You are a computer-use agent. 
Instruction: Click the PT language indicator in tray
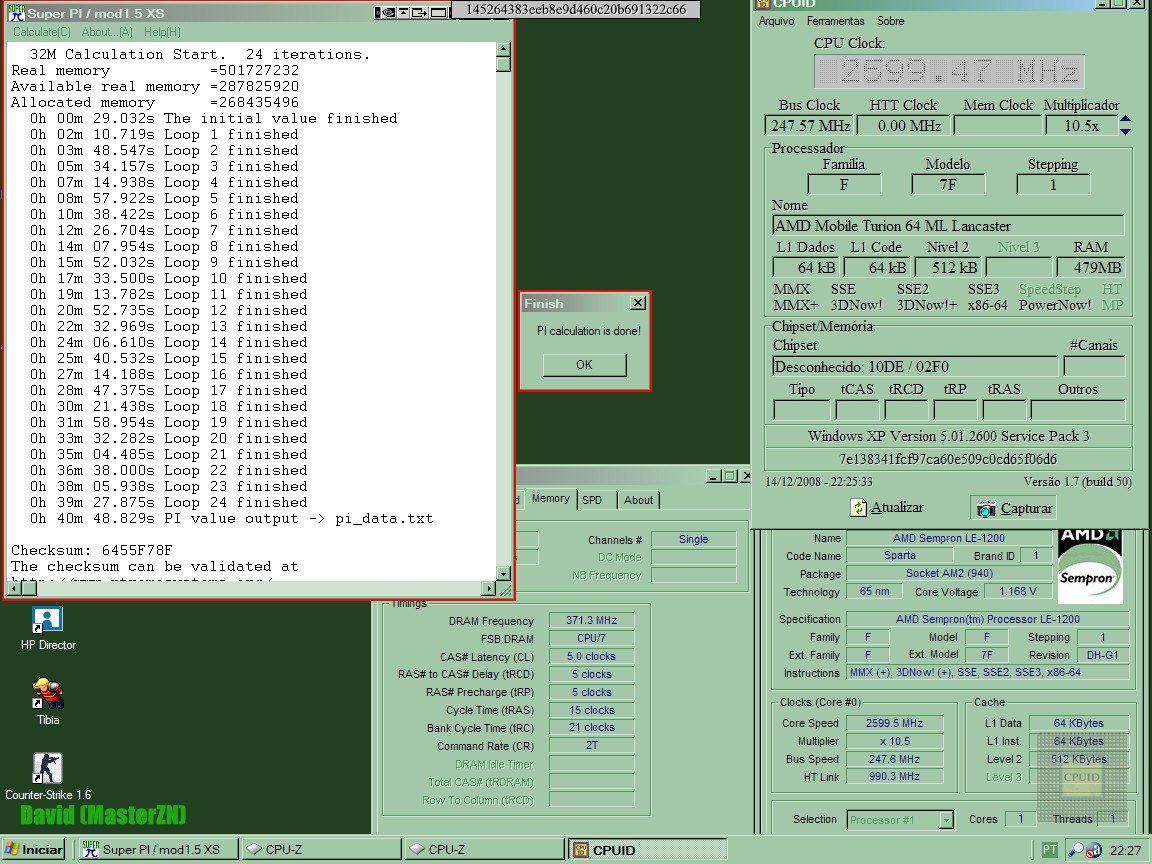pyautogui.click(x=1049, y=850)
